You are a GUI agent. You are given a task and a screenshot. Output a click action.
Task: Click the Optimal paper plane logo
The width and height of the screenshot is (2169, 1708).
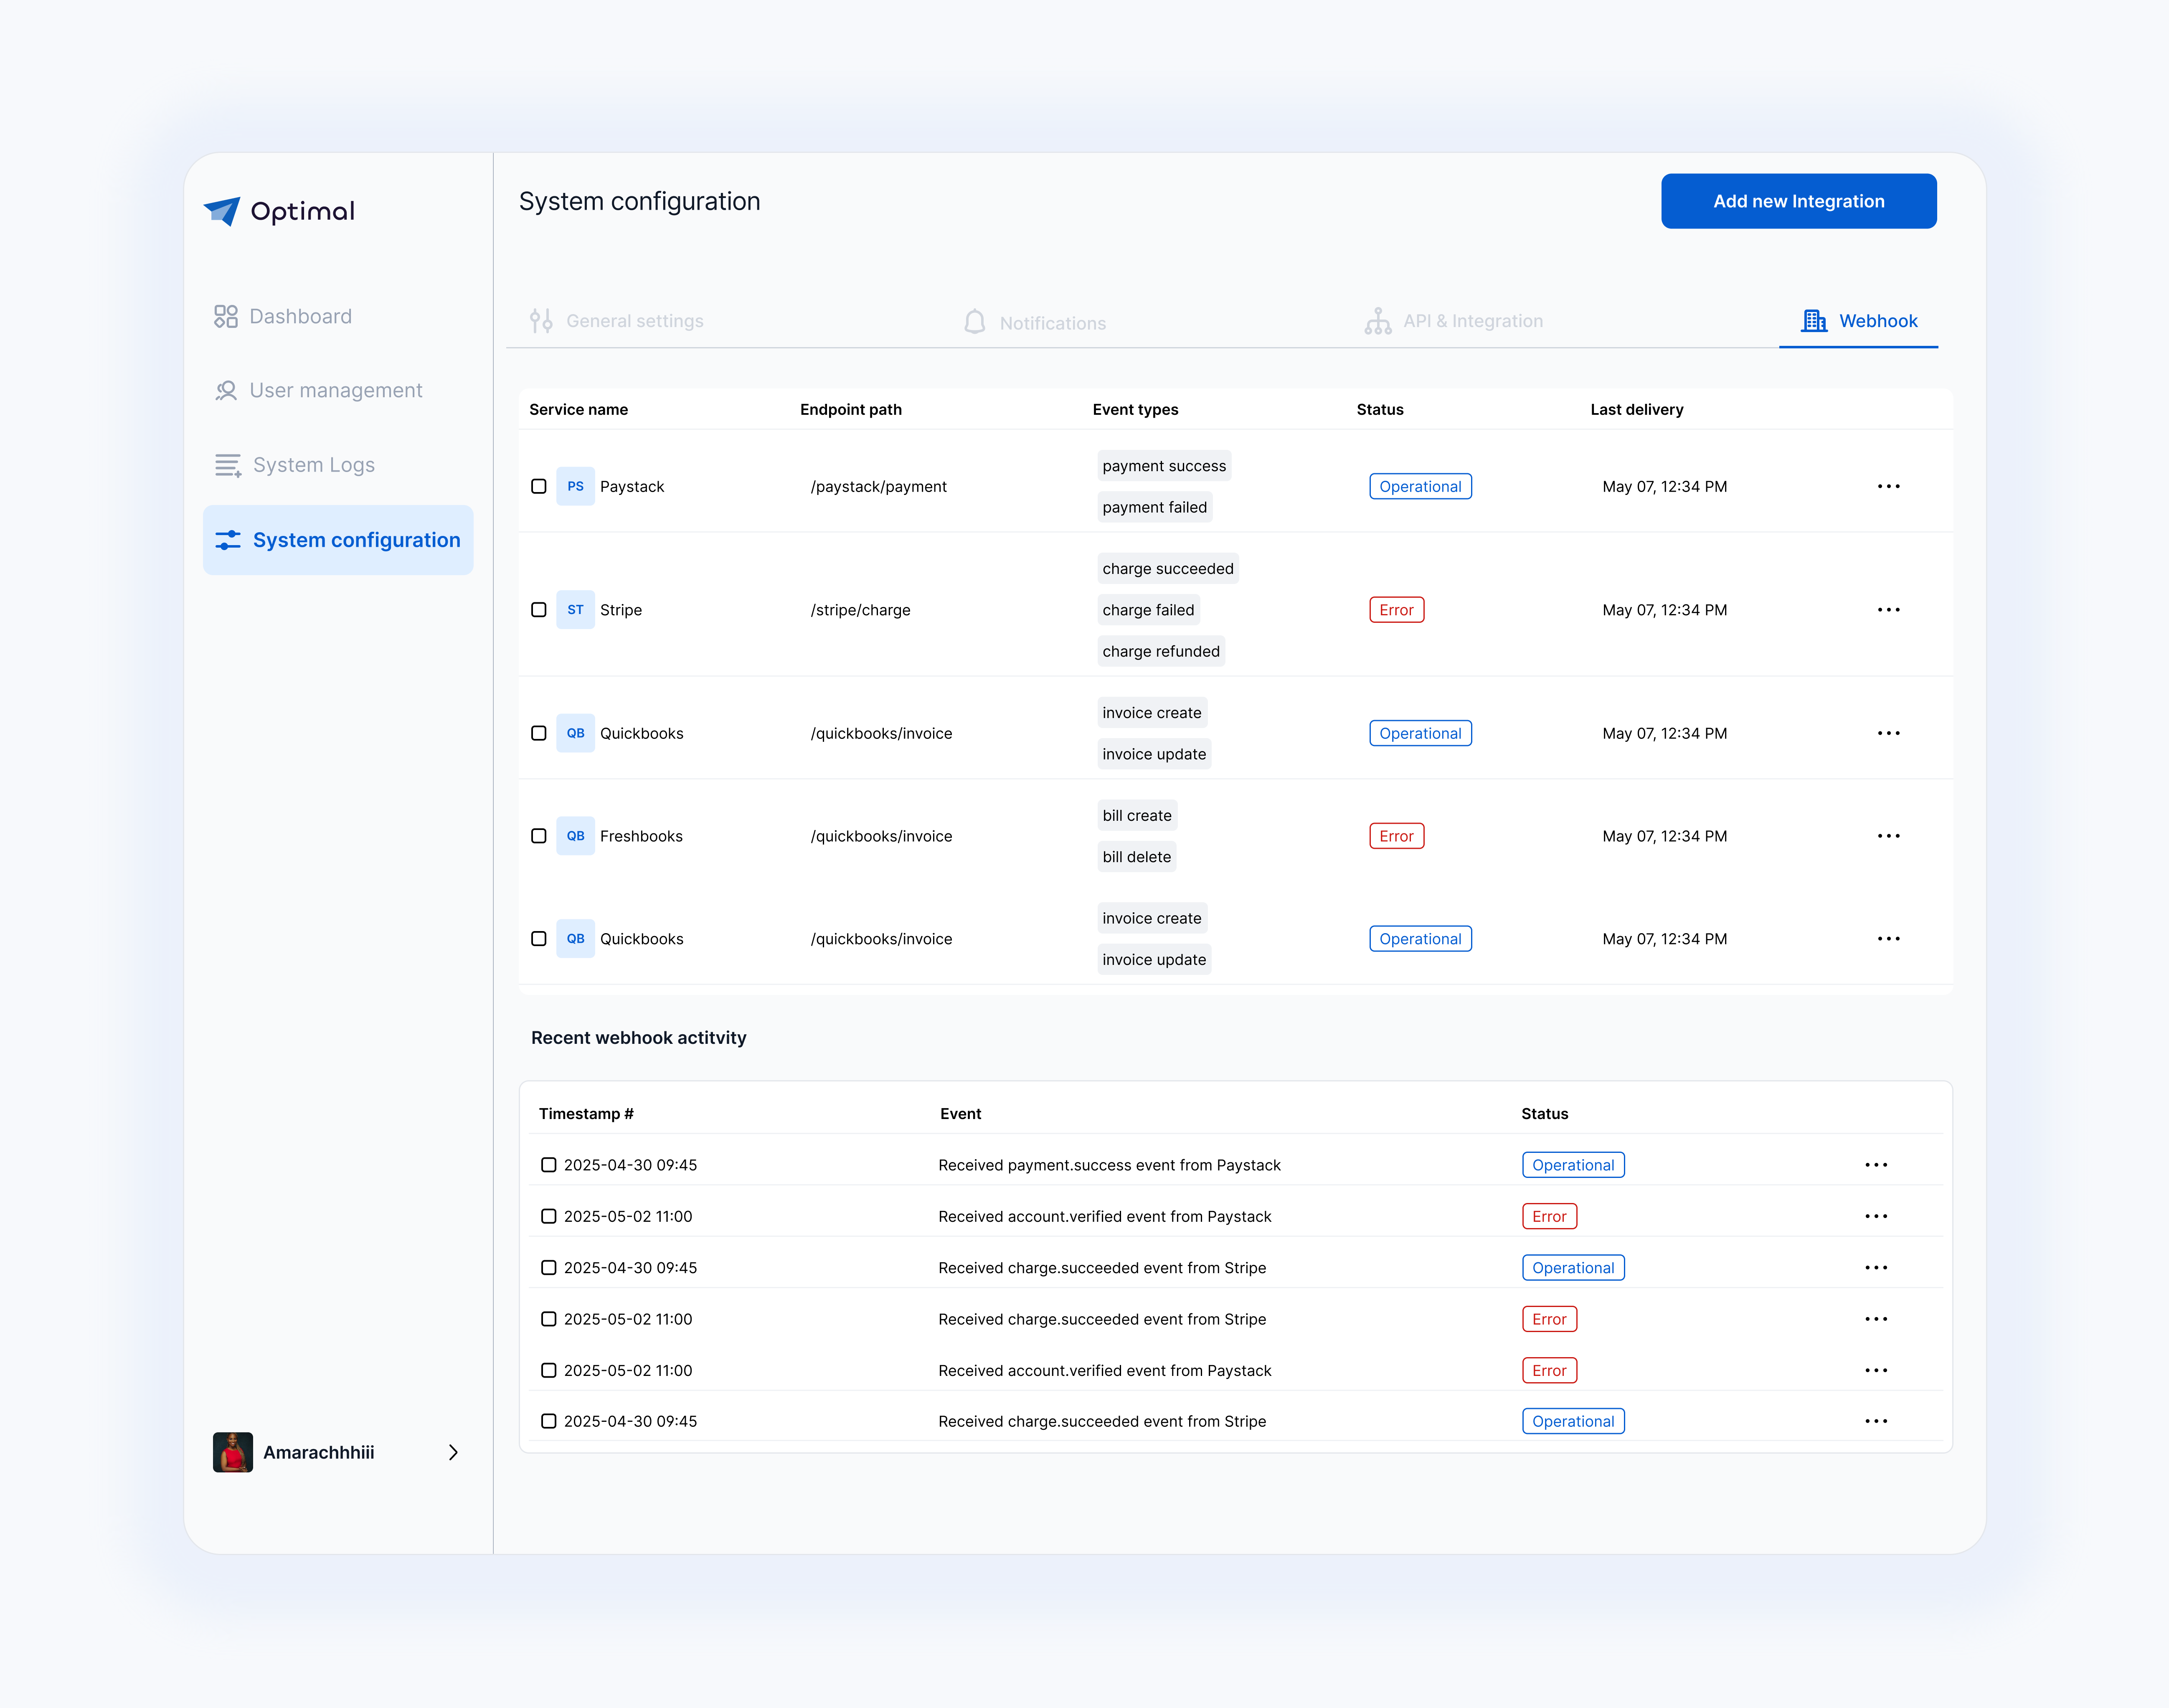pos(222,210)
